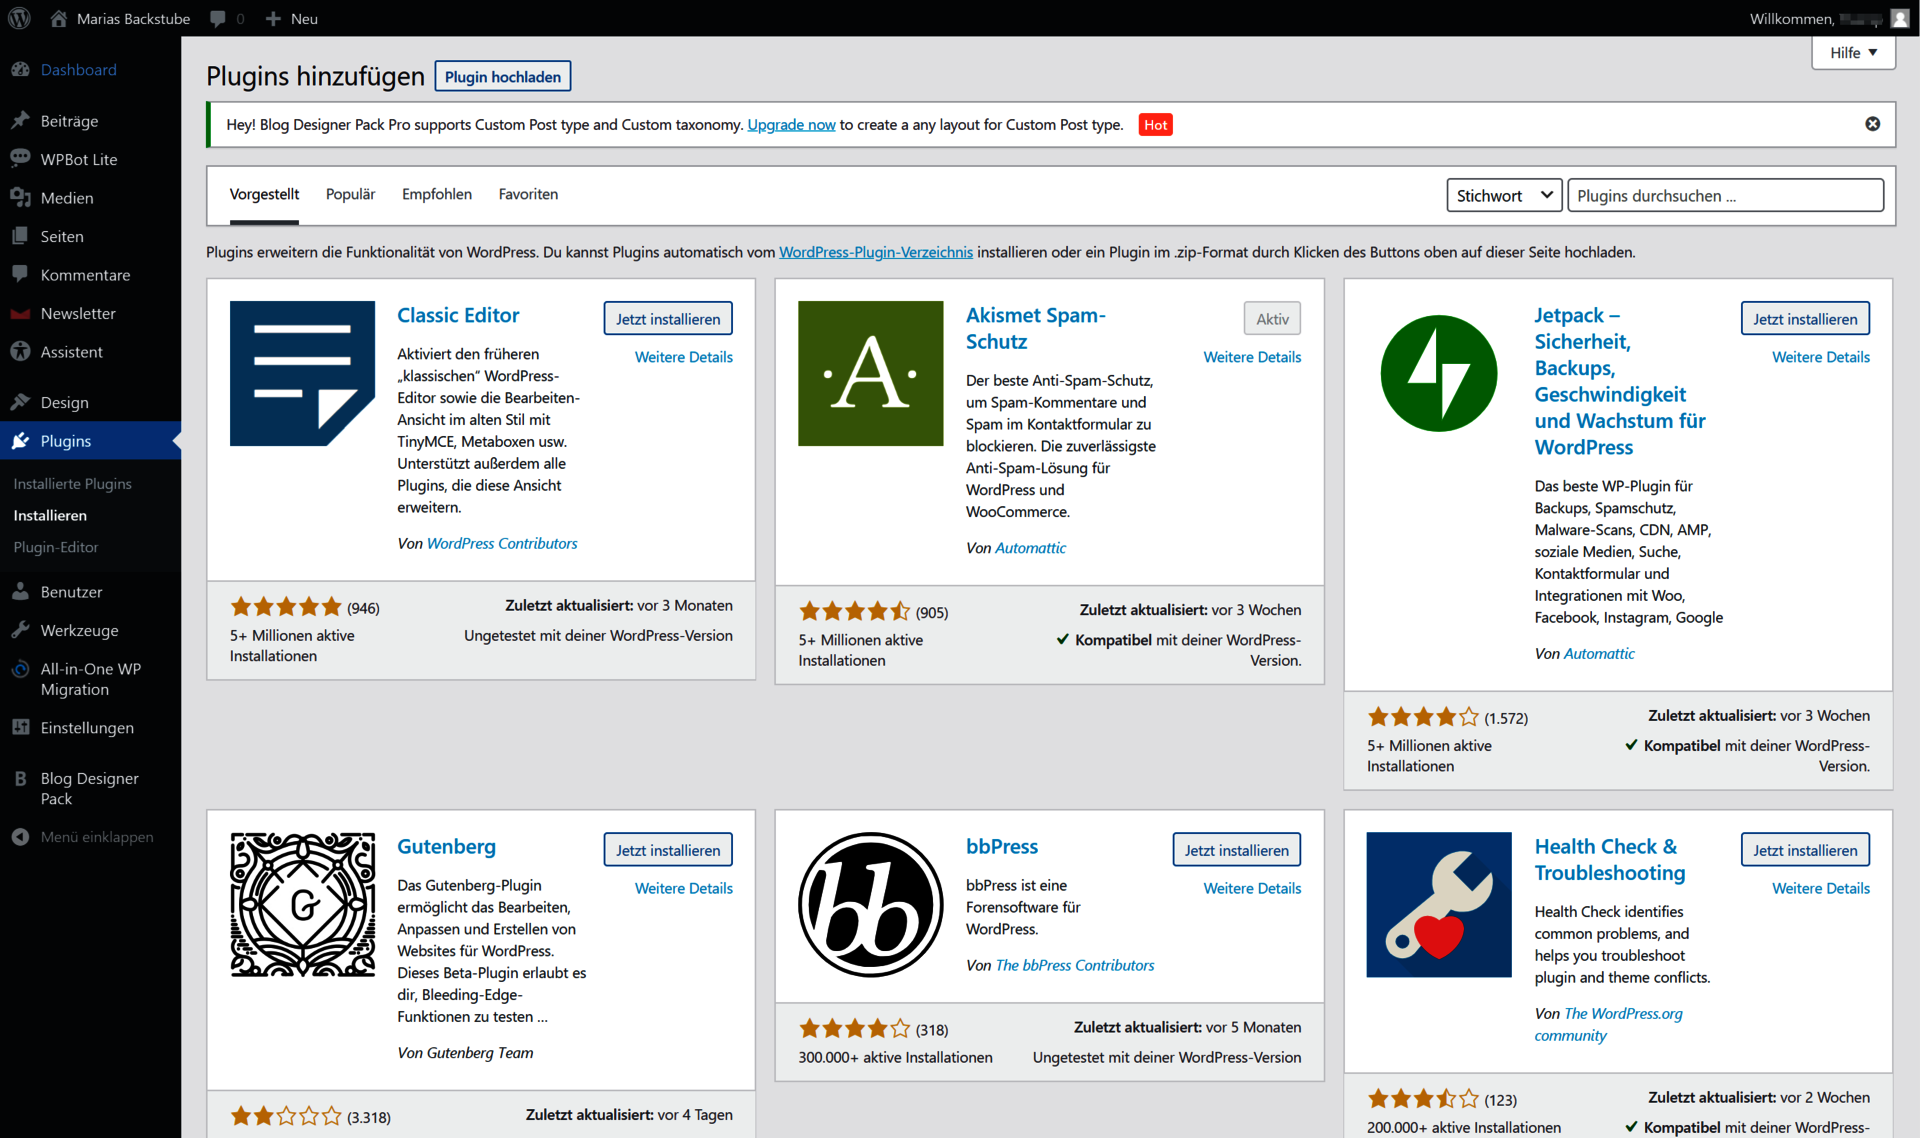
Task: Open the Kommentare icon in sidebar
Action: [x=20, y=274]
